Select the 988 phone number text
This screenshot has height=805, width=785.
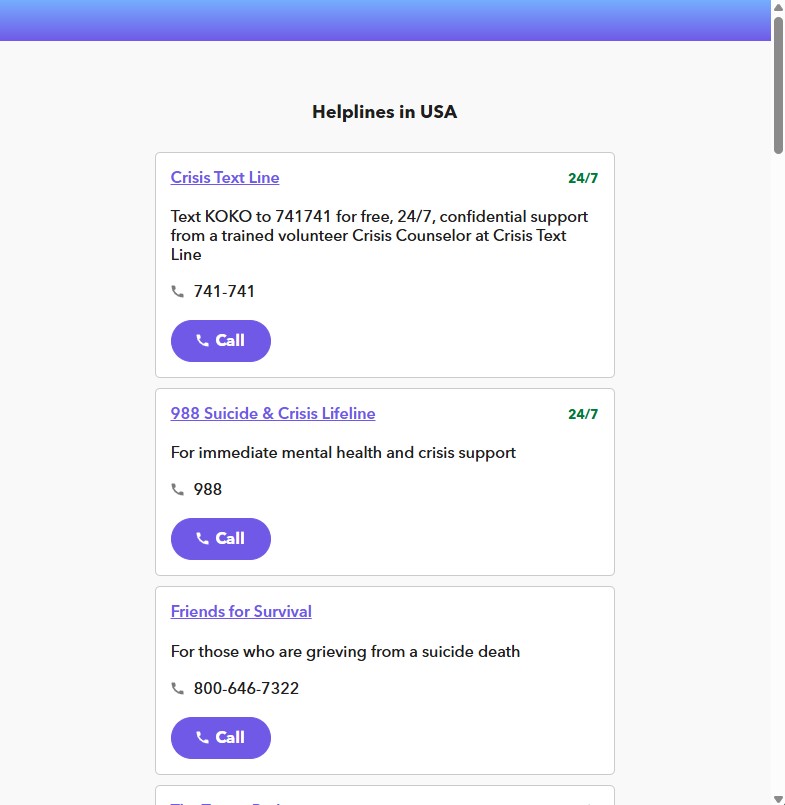[207, 489]
